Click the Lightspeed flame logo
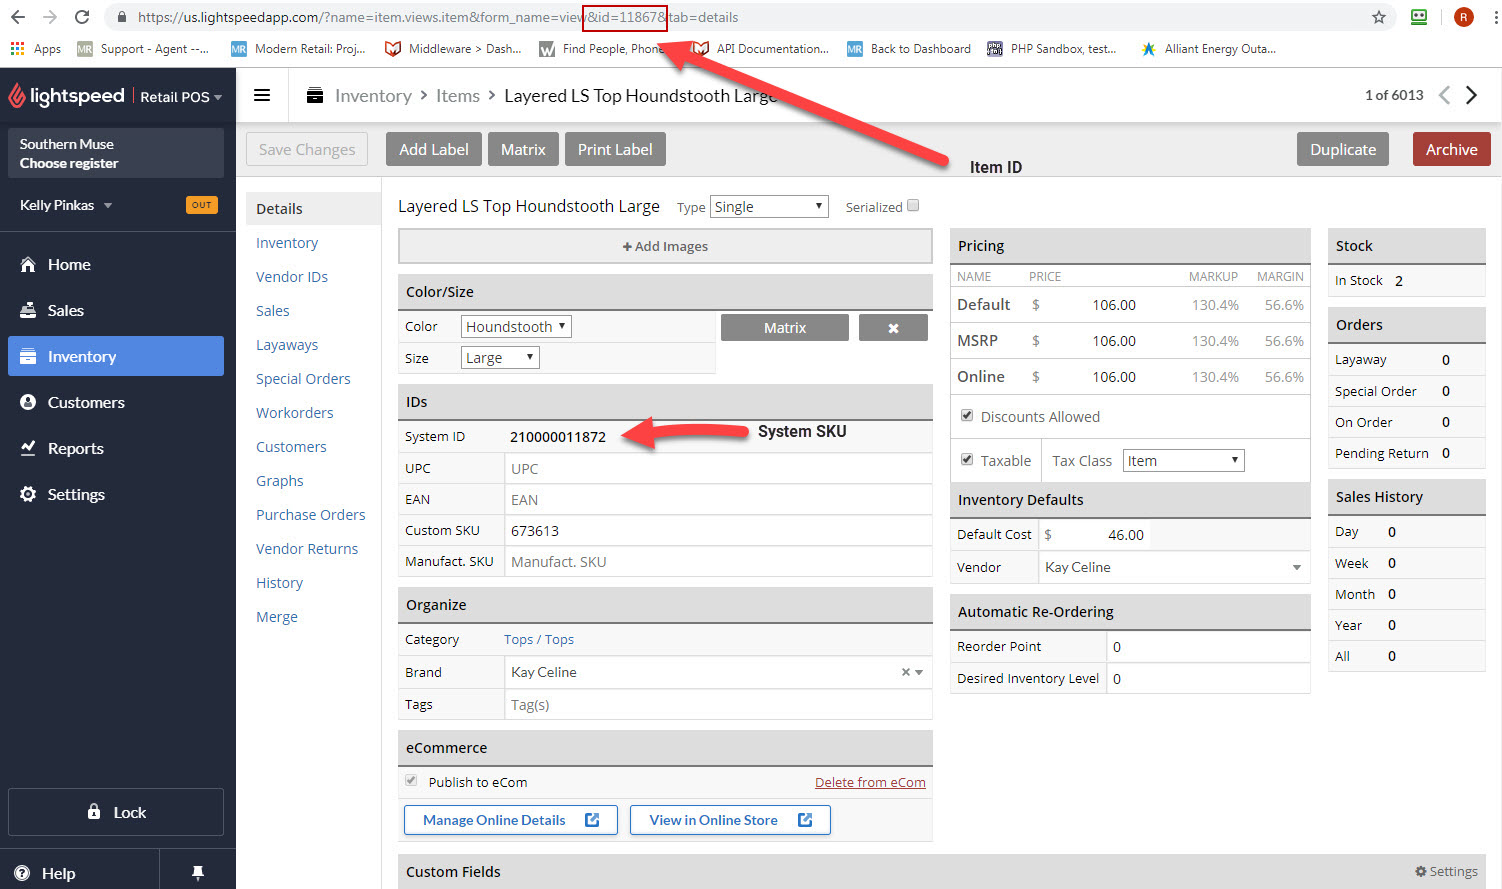This screenshot has height=889, width=1502. click(17, 96)
